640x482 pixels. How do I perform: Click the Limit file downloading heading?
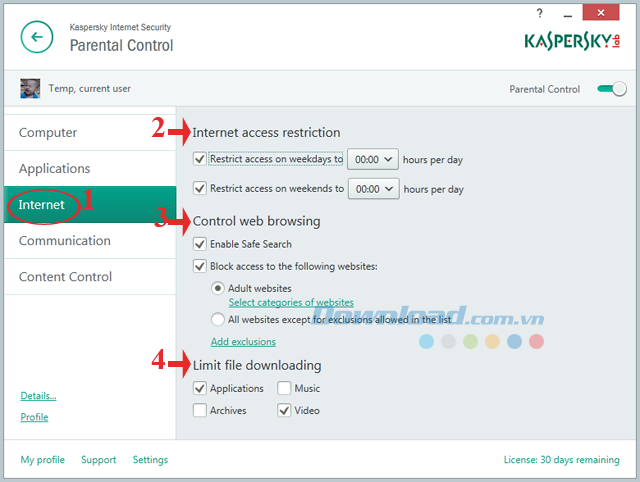click(257, 365)
